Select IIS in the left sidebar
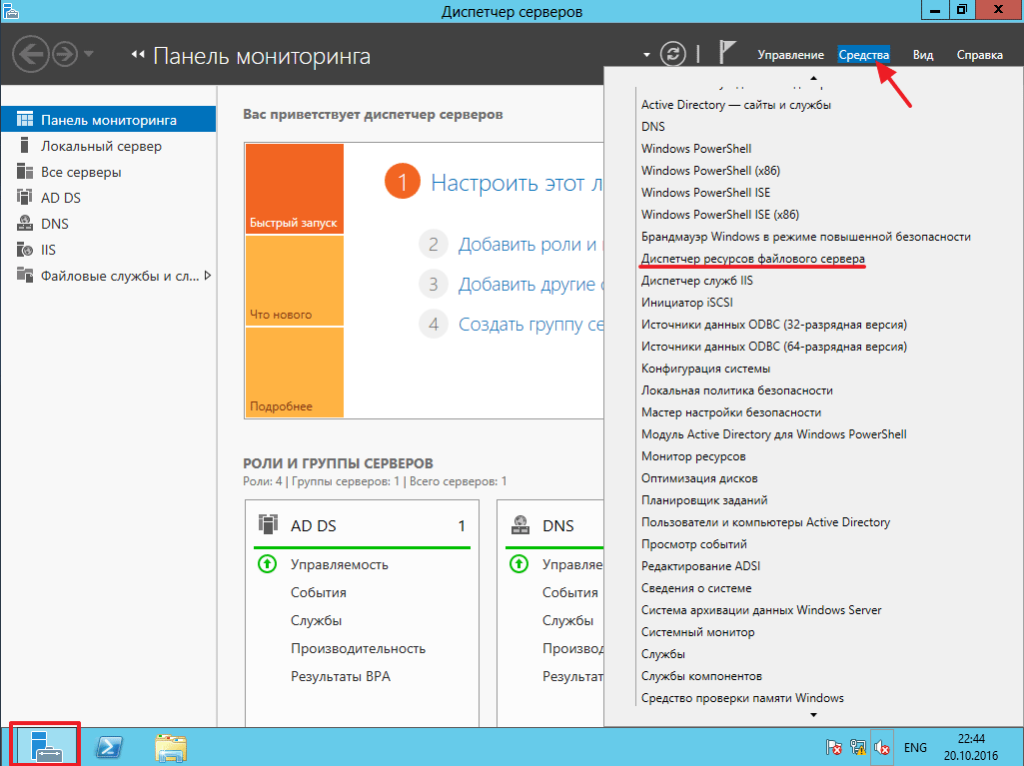The width and height of the screenshot is (1024, 766). pyautogui.click(x=55, y=250)
